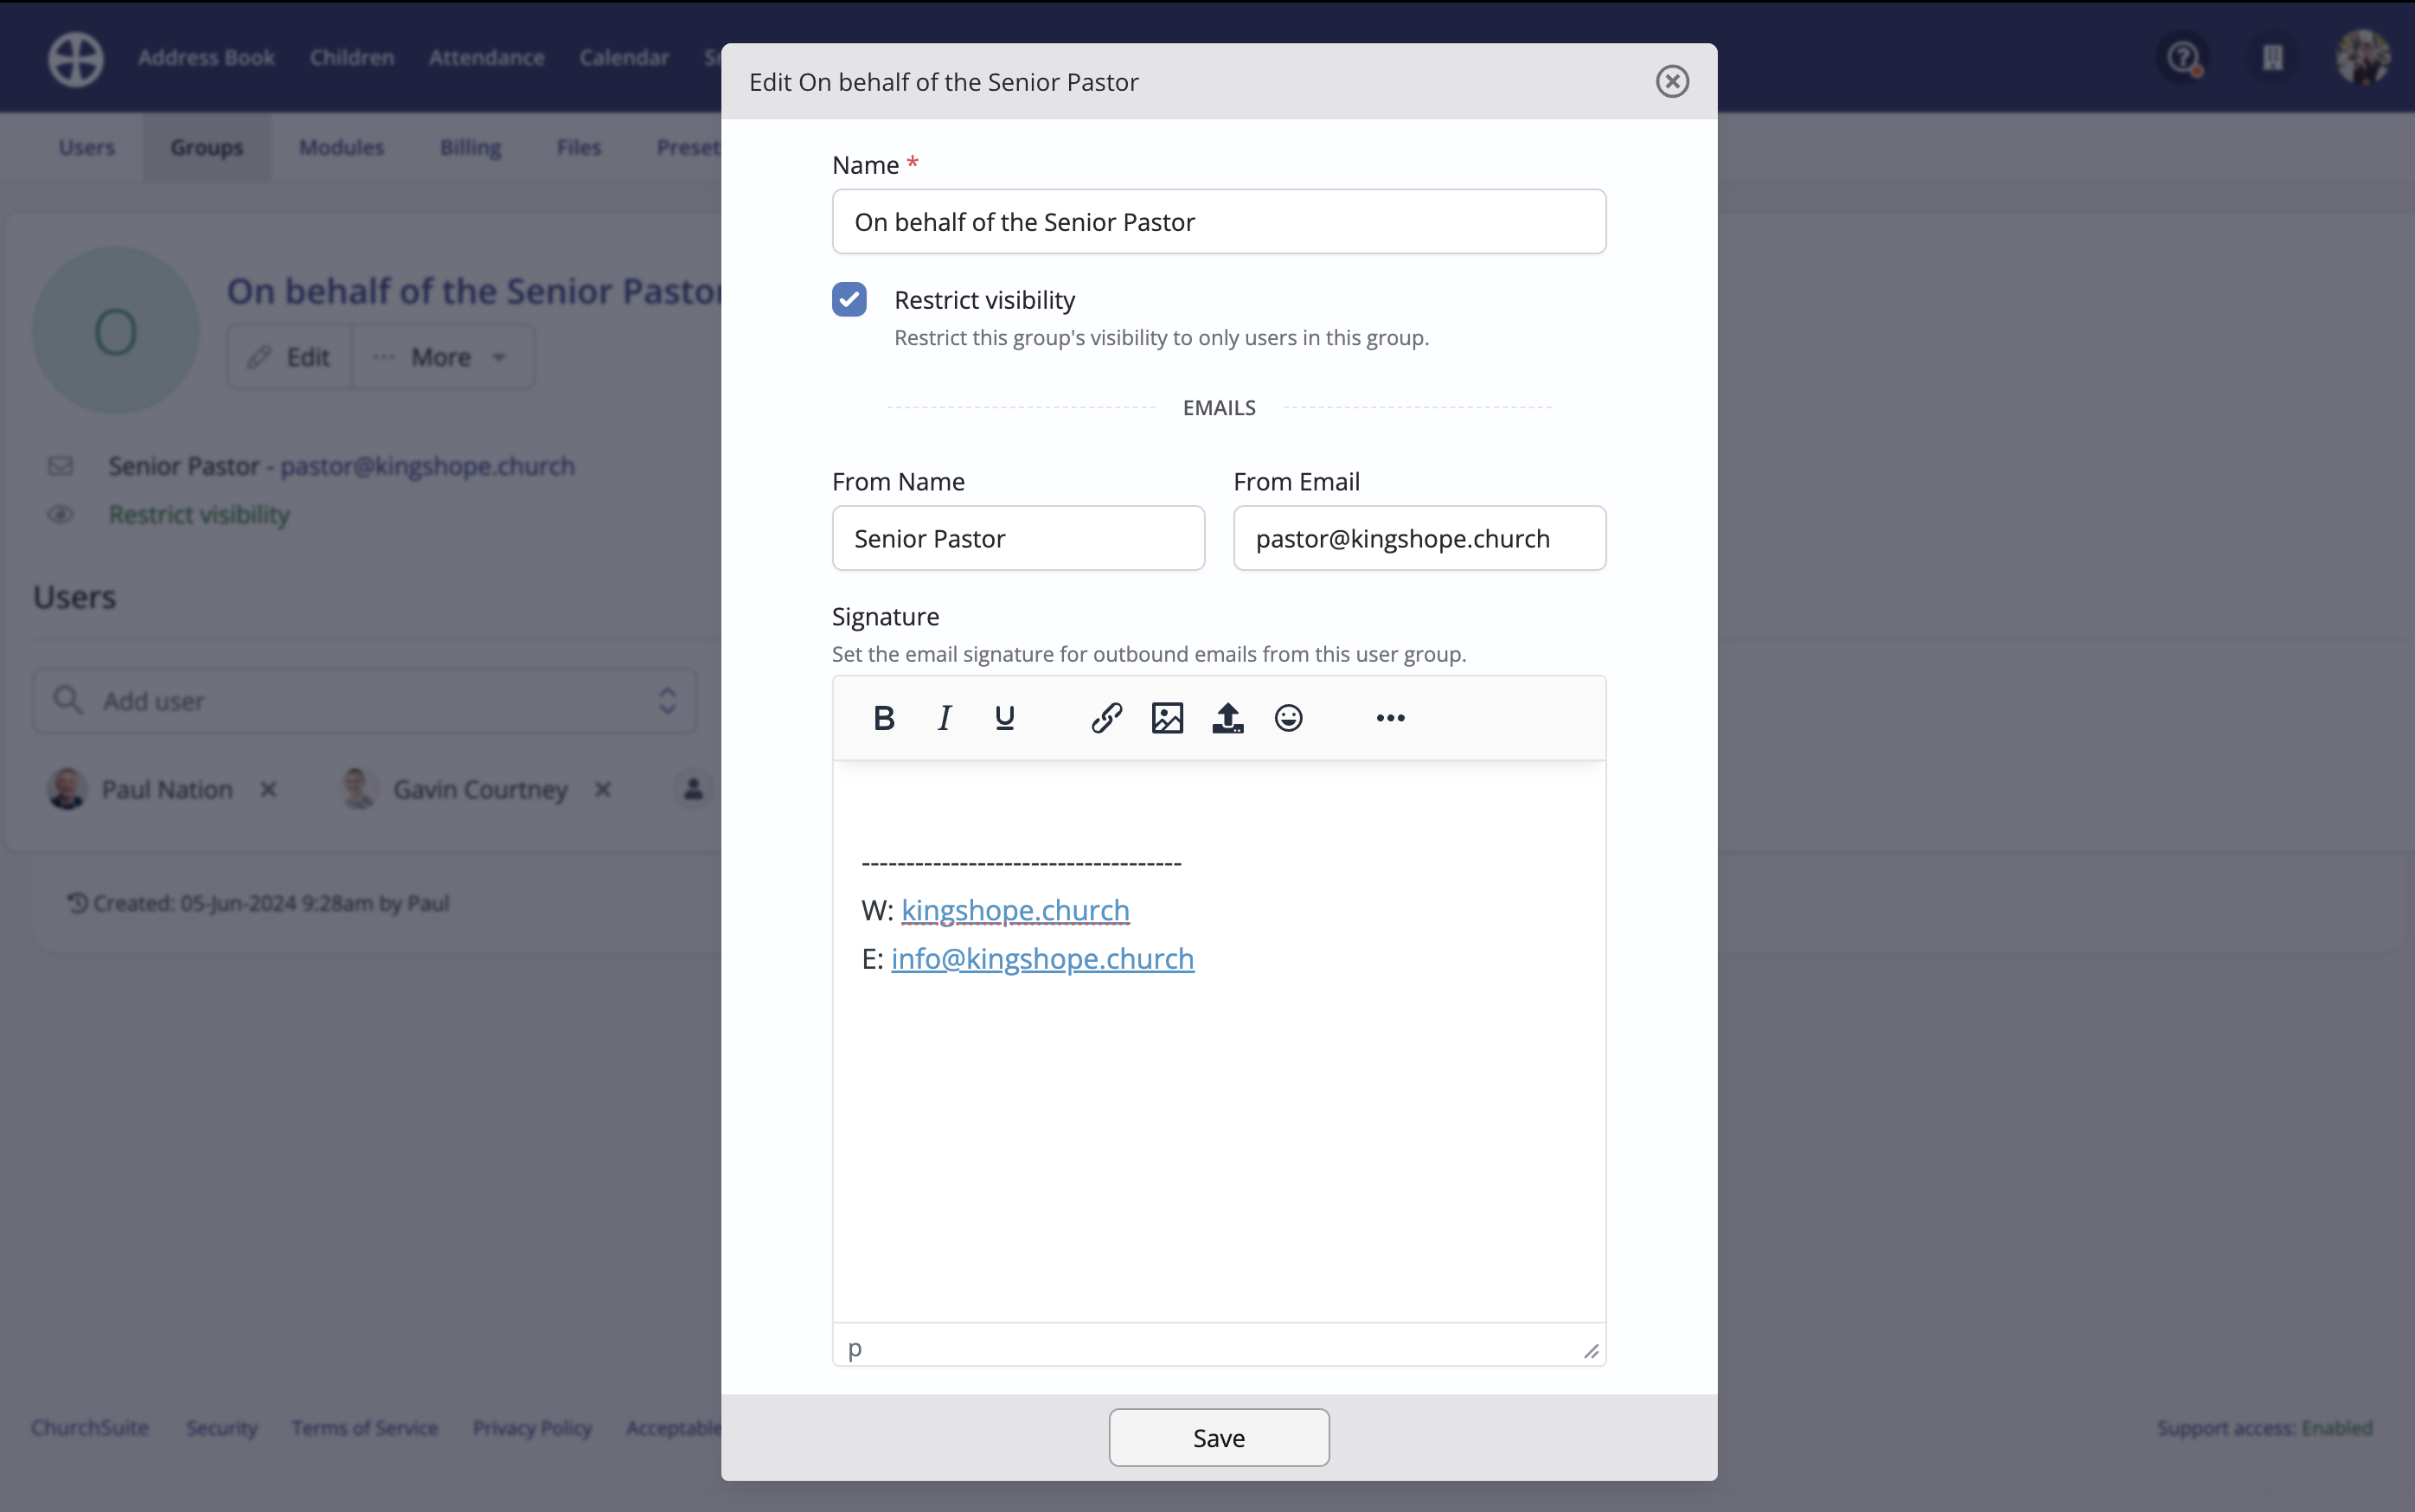
Task: Close the Edit group dialog
Action: pyautogui.click(x=1672, y=81)
